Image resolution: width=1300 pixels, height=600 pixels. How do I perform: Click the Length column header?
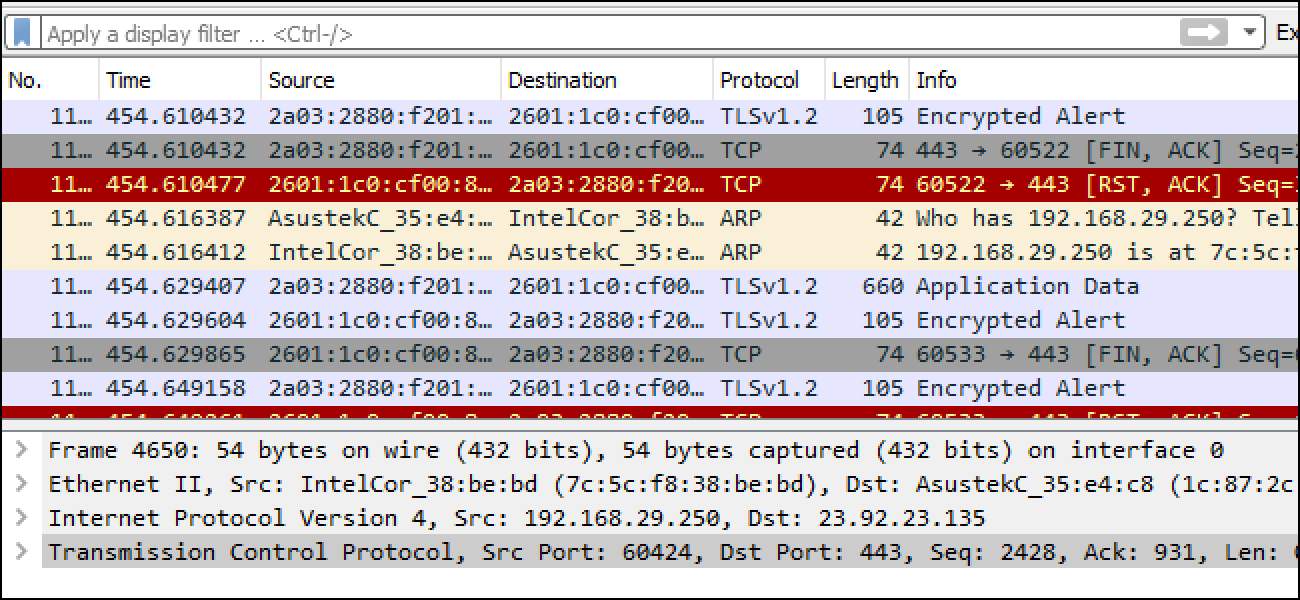[864, 80]
